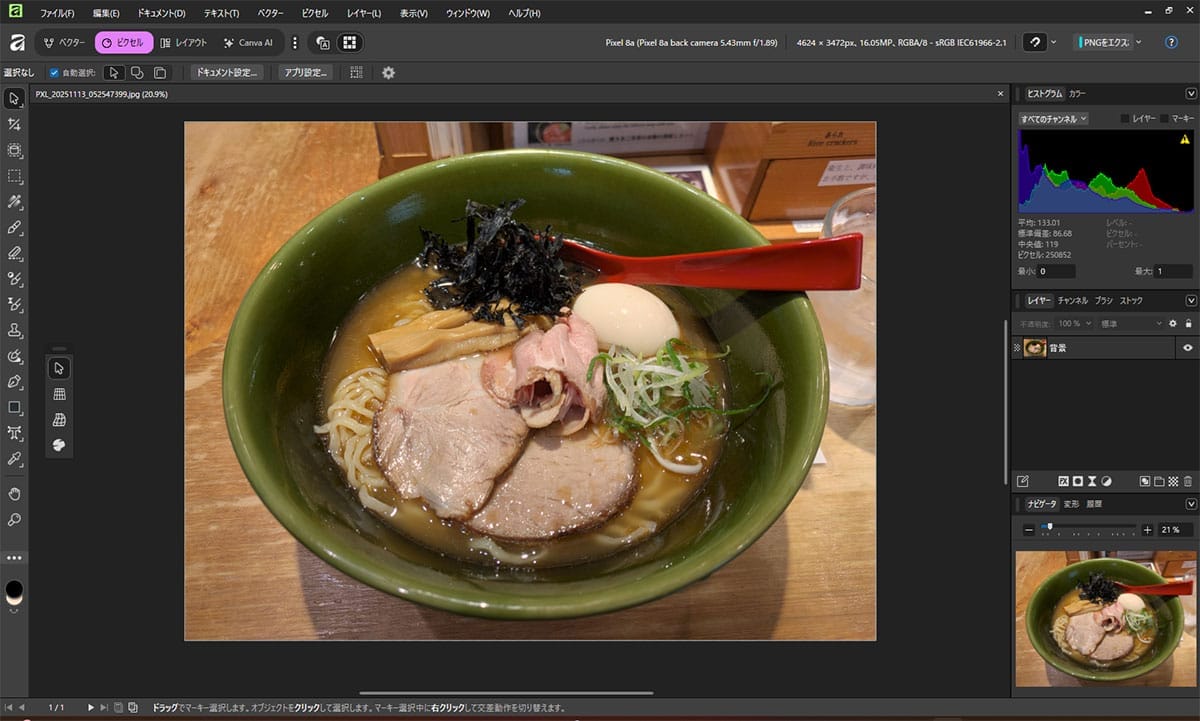The image size is (1200, 721).
Task: Lock the layer with the padlock icon
Action: pos(1188,323)
